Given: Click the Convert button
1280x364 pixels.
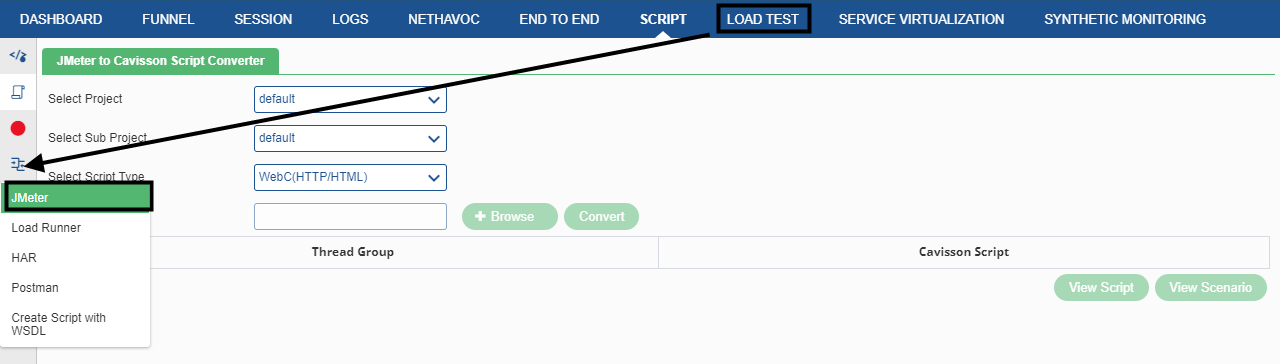Looking at the screenshot, I should point(601,216).
